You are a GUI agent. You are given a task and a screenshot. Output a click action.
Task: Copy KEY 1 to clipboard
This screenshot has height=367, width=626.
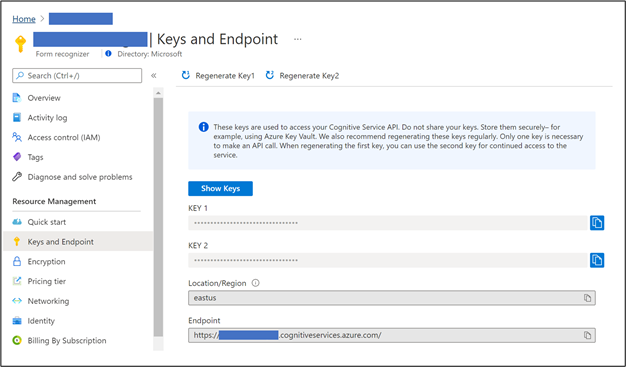pyautogui.click(x=597, y=223)
